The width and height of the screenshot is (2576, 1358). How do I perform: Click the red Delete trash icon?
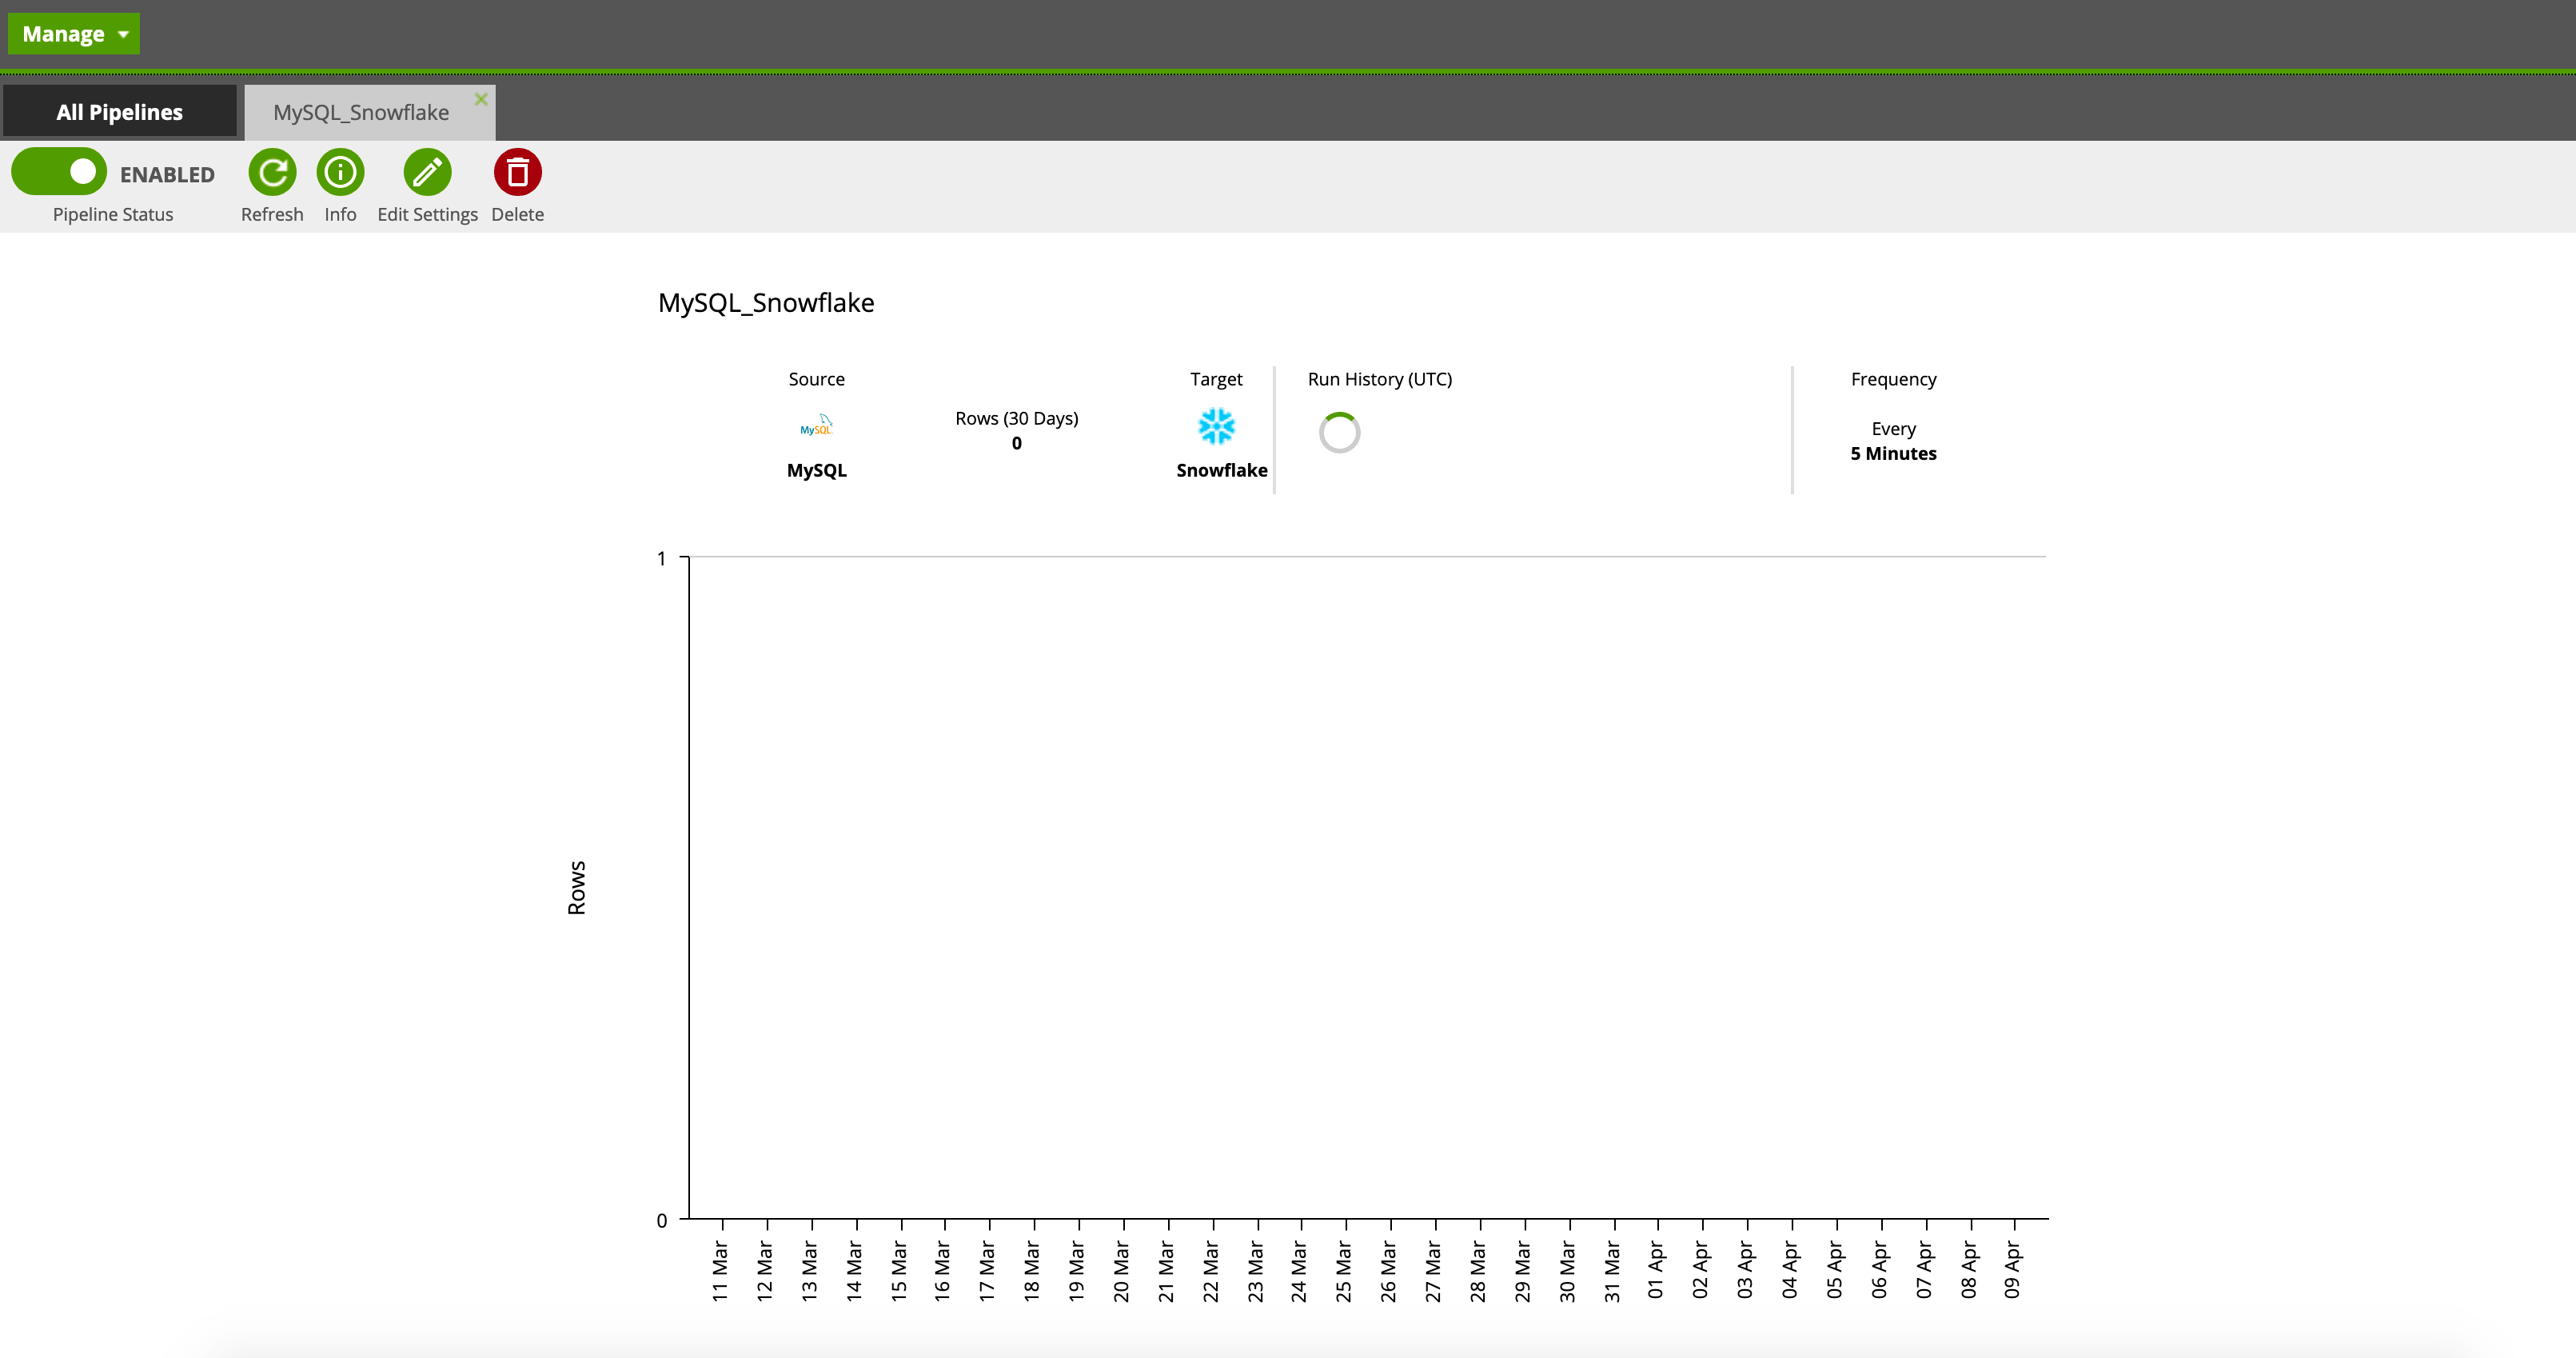click(x=517, y=172)
